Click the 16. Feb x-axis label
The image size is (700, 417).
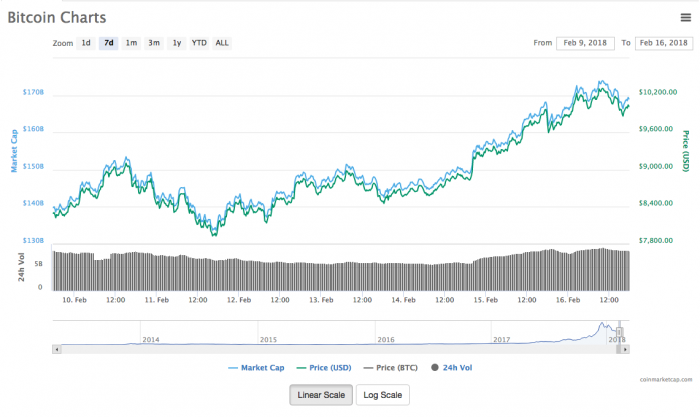[x=568, y=300]
